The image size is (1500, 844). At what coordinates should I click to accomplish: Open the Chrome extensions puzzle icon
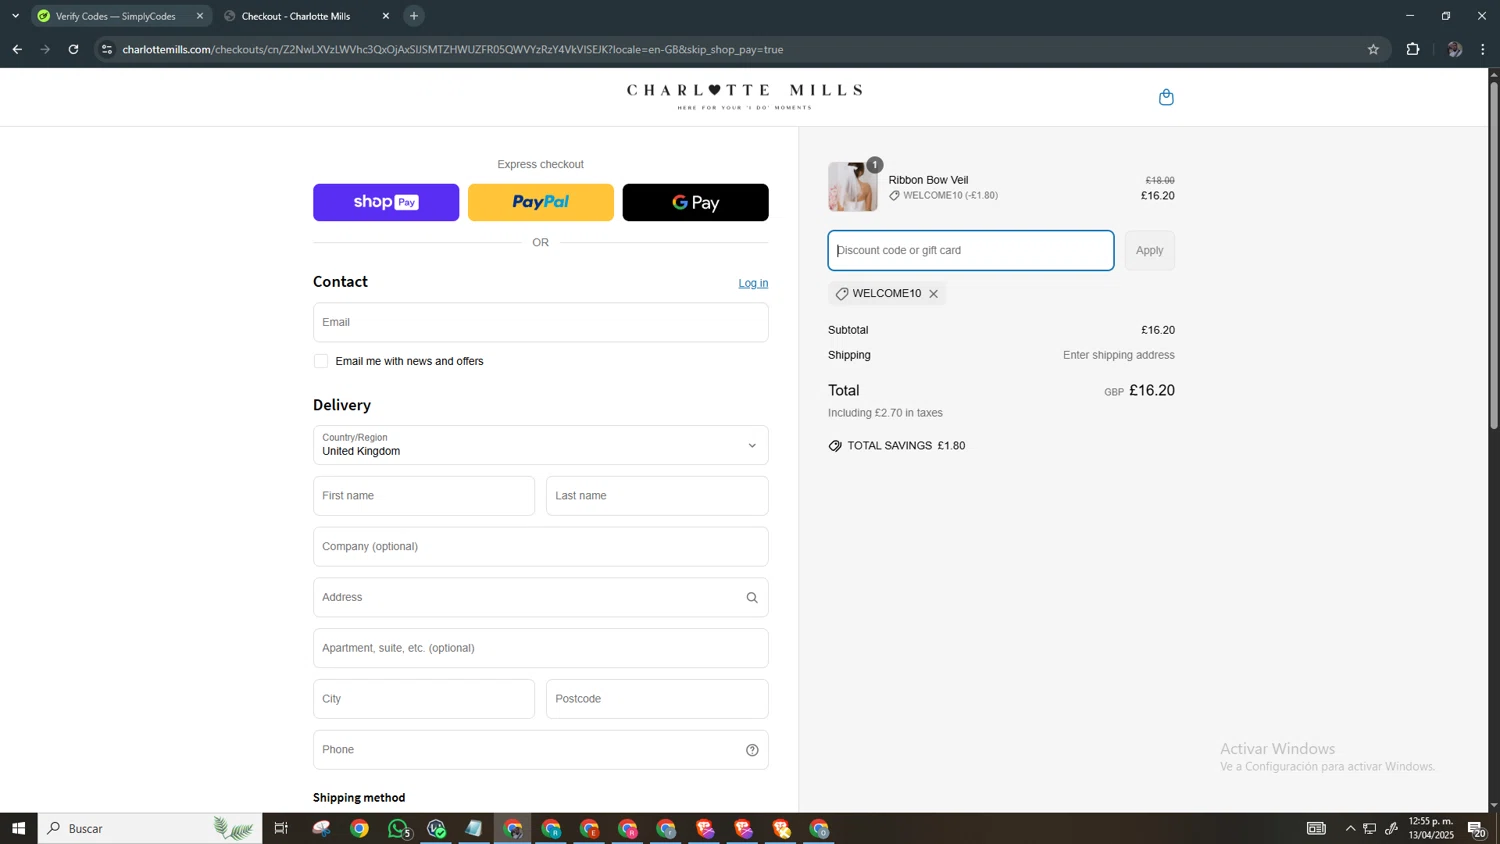pyautogui.click(x=1413, y=49)
